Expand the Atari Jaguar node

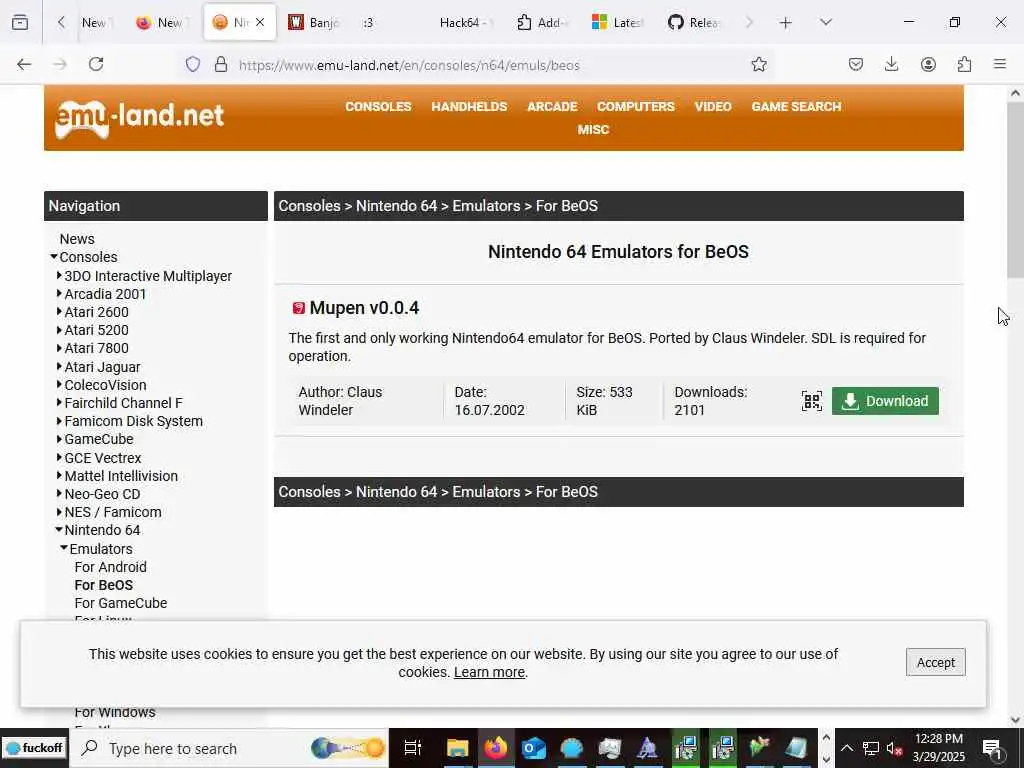tap(59, 367)
